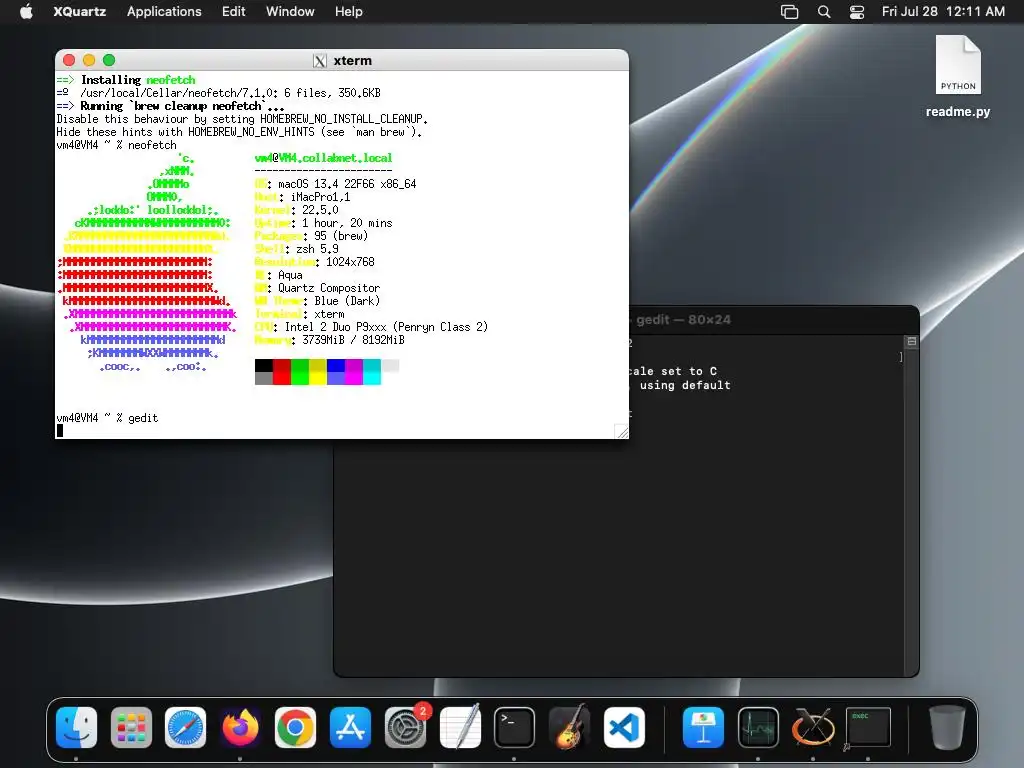Click the gedit Terminal window scrollbar
This screenshot has height=768, width=1024.
911,512
